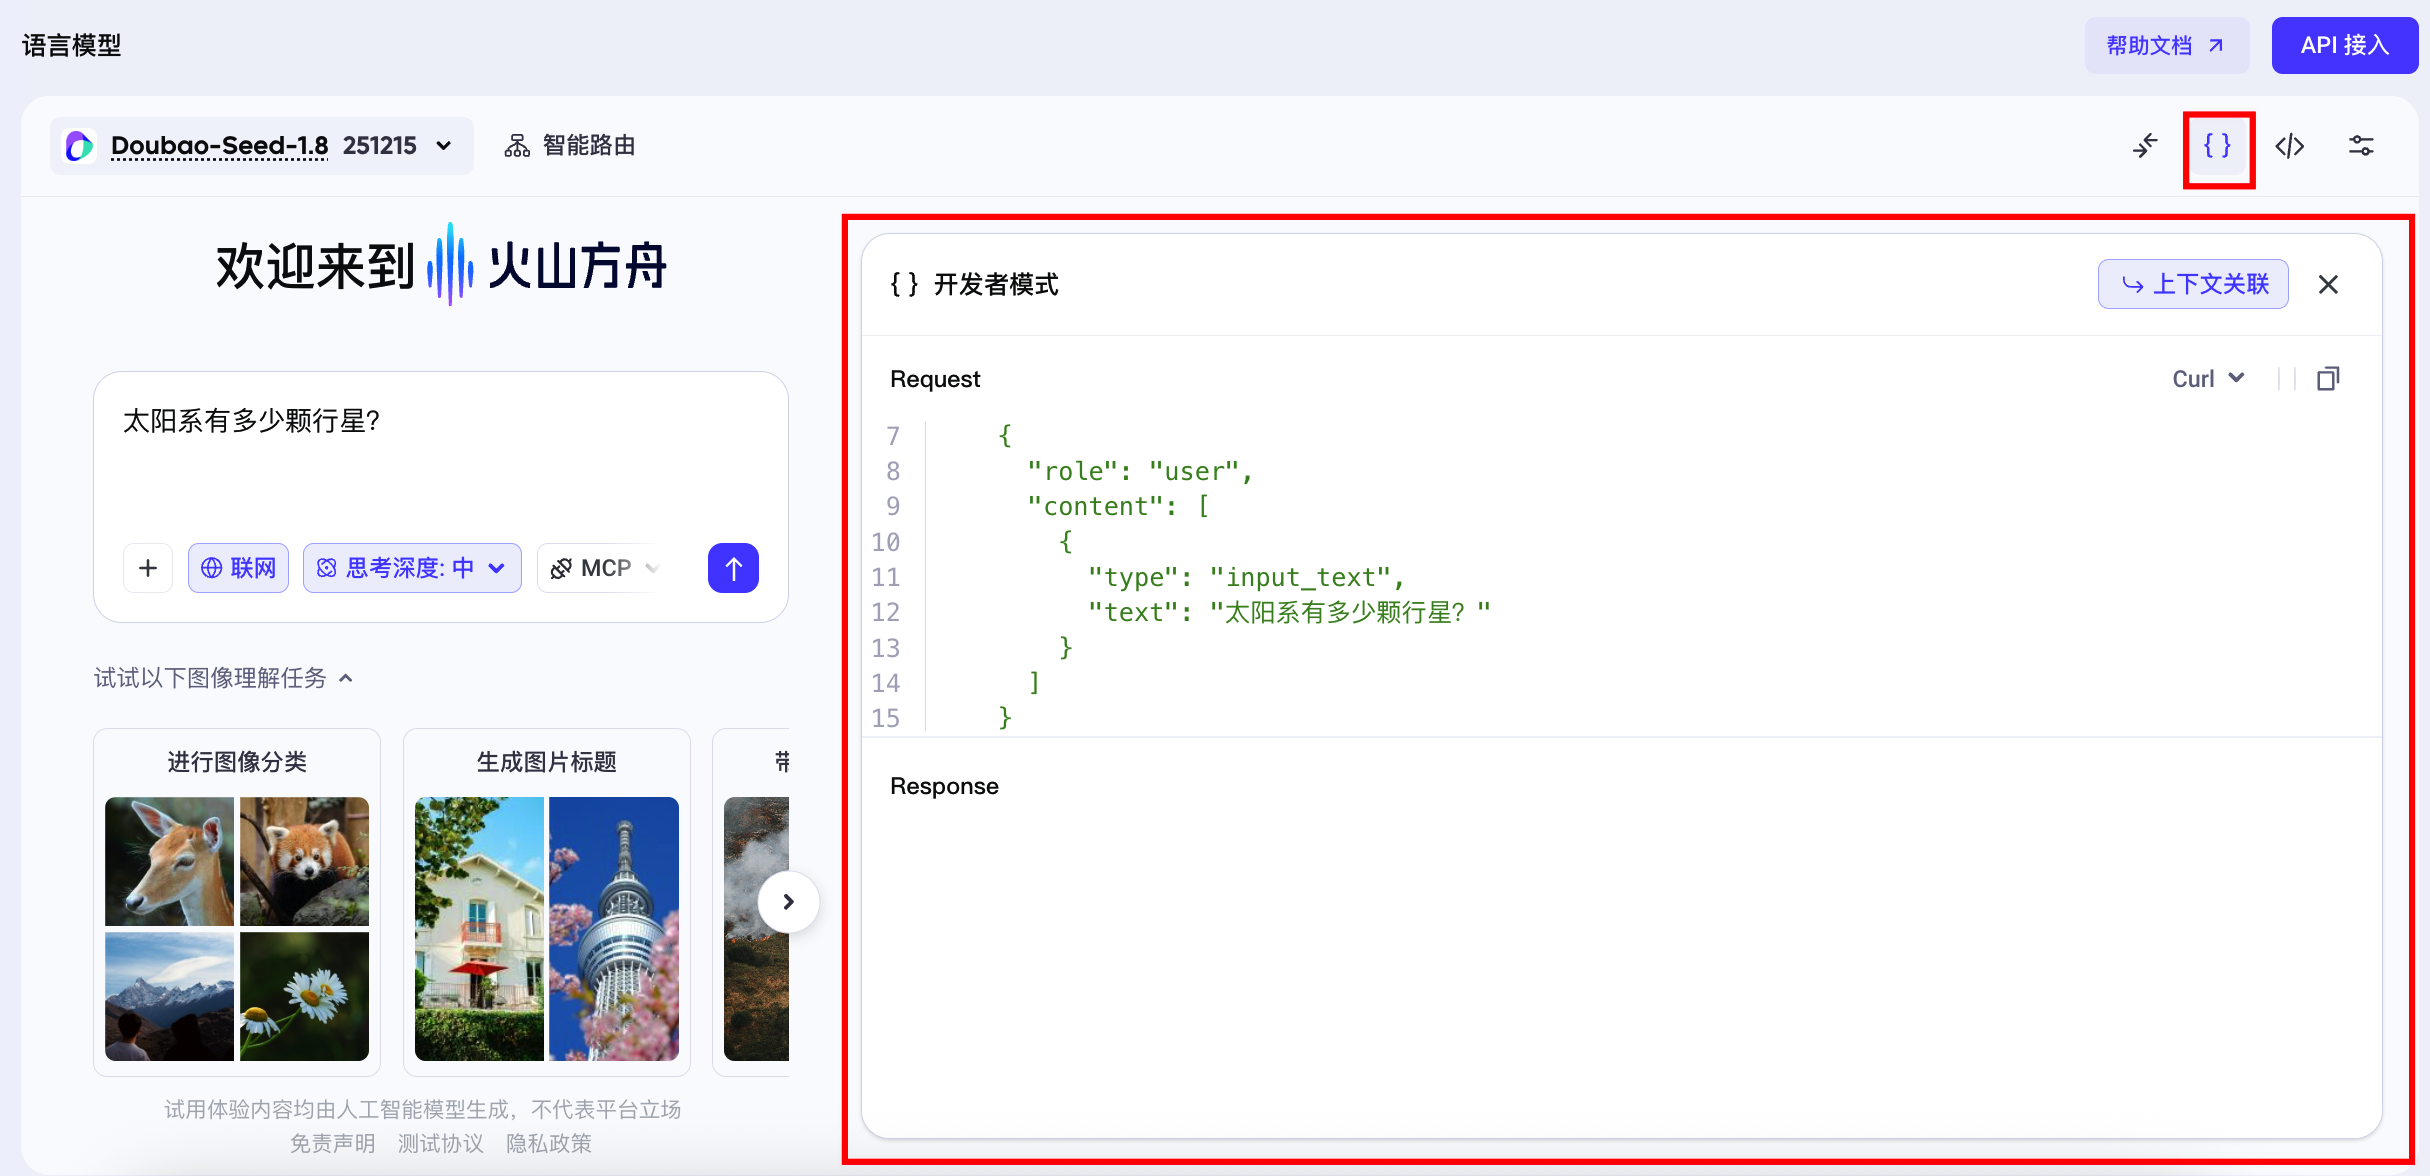The image size is (2430, 1176).
Task: Click 智能路由 smart routing option
Action: (x=570, y=146)
